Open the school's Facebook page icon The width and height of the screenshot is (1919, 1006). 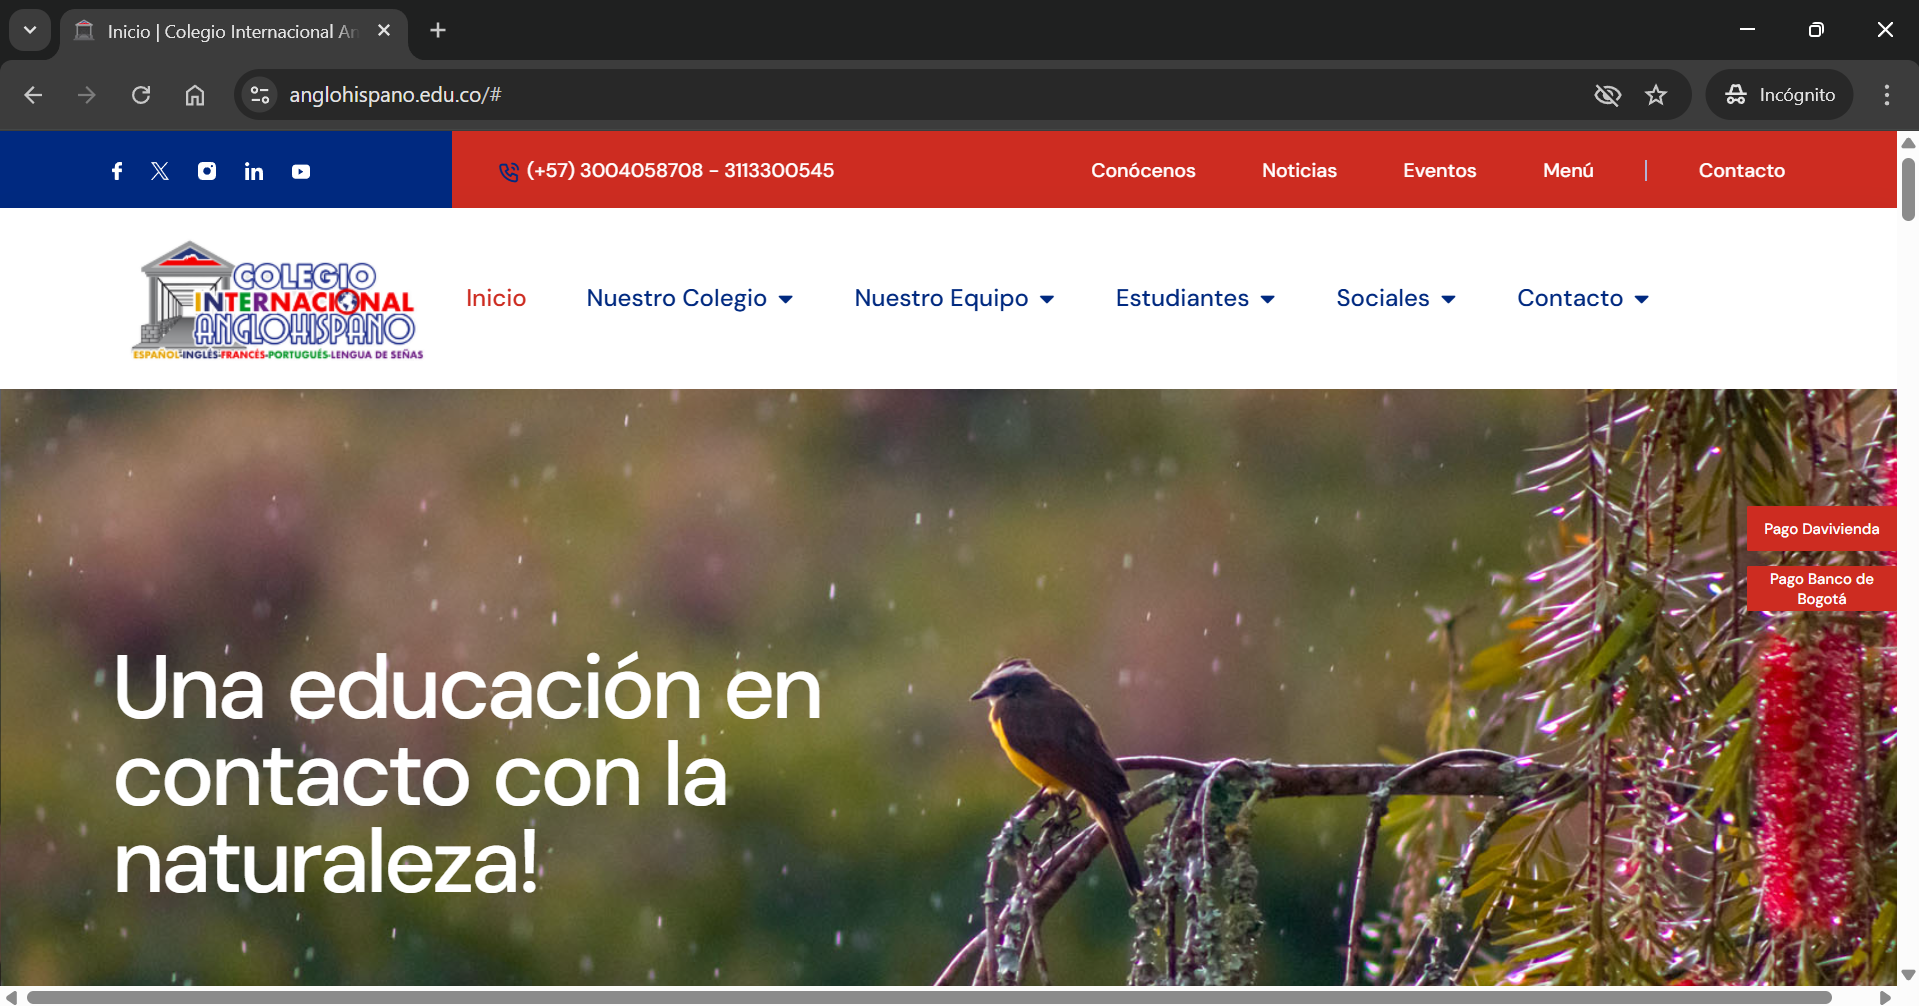pos(117,171)
